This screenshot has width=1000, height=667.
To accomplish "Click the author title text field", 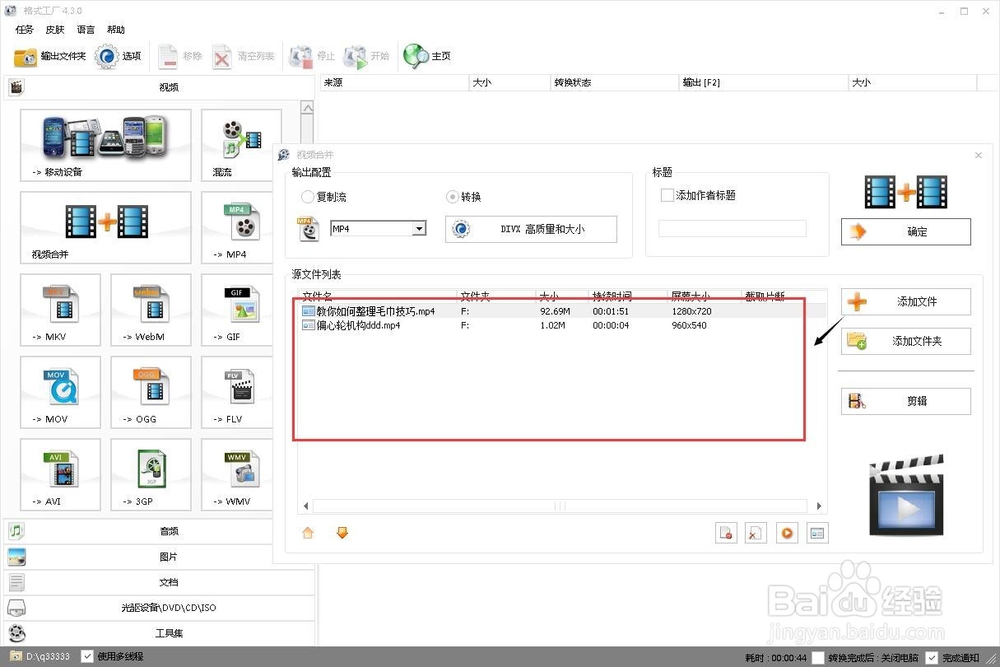I will [732, 228].
